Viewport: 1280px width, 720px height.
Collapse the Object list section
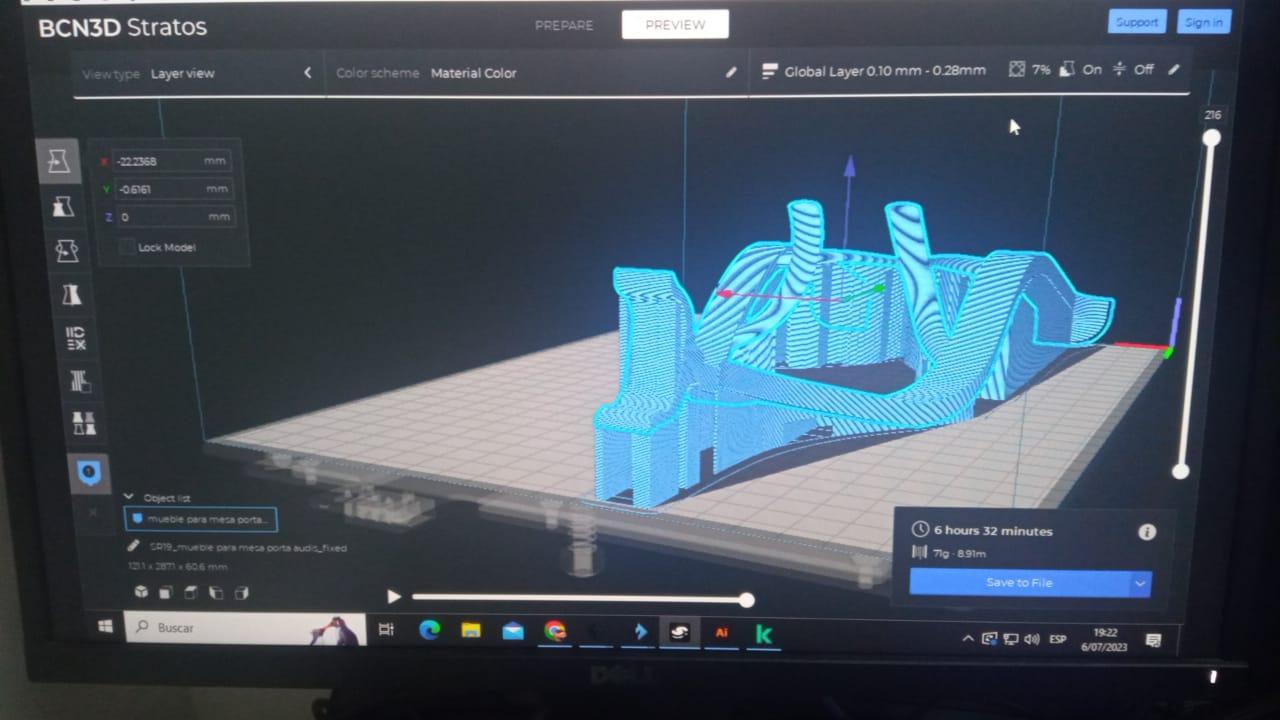[x=129, y=497]
